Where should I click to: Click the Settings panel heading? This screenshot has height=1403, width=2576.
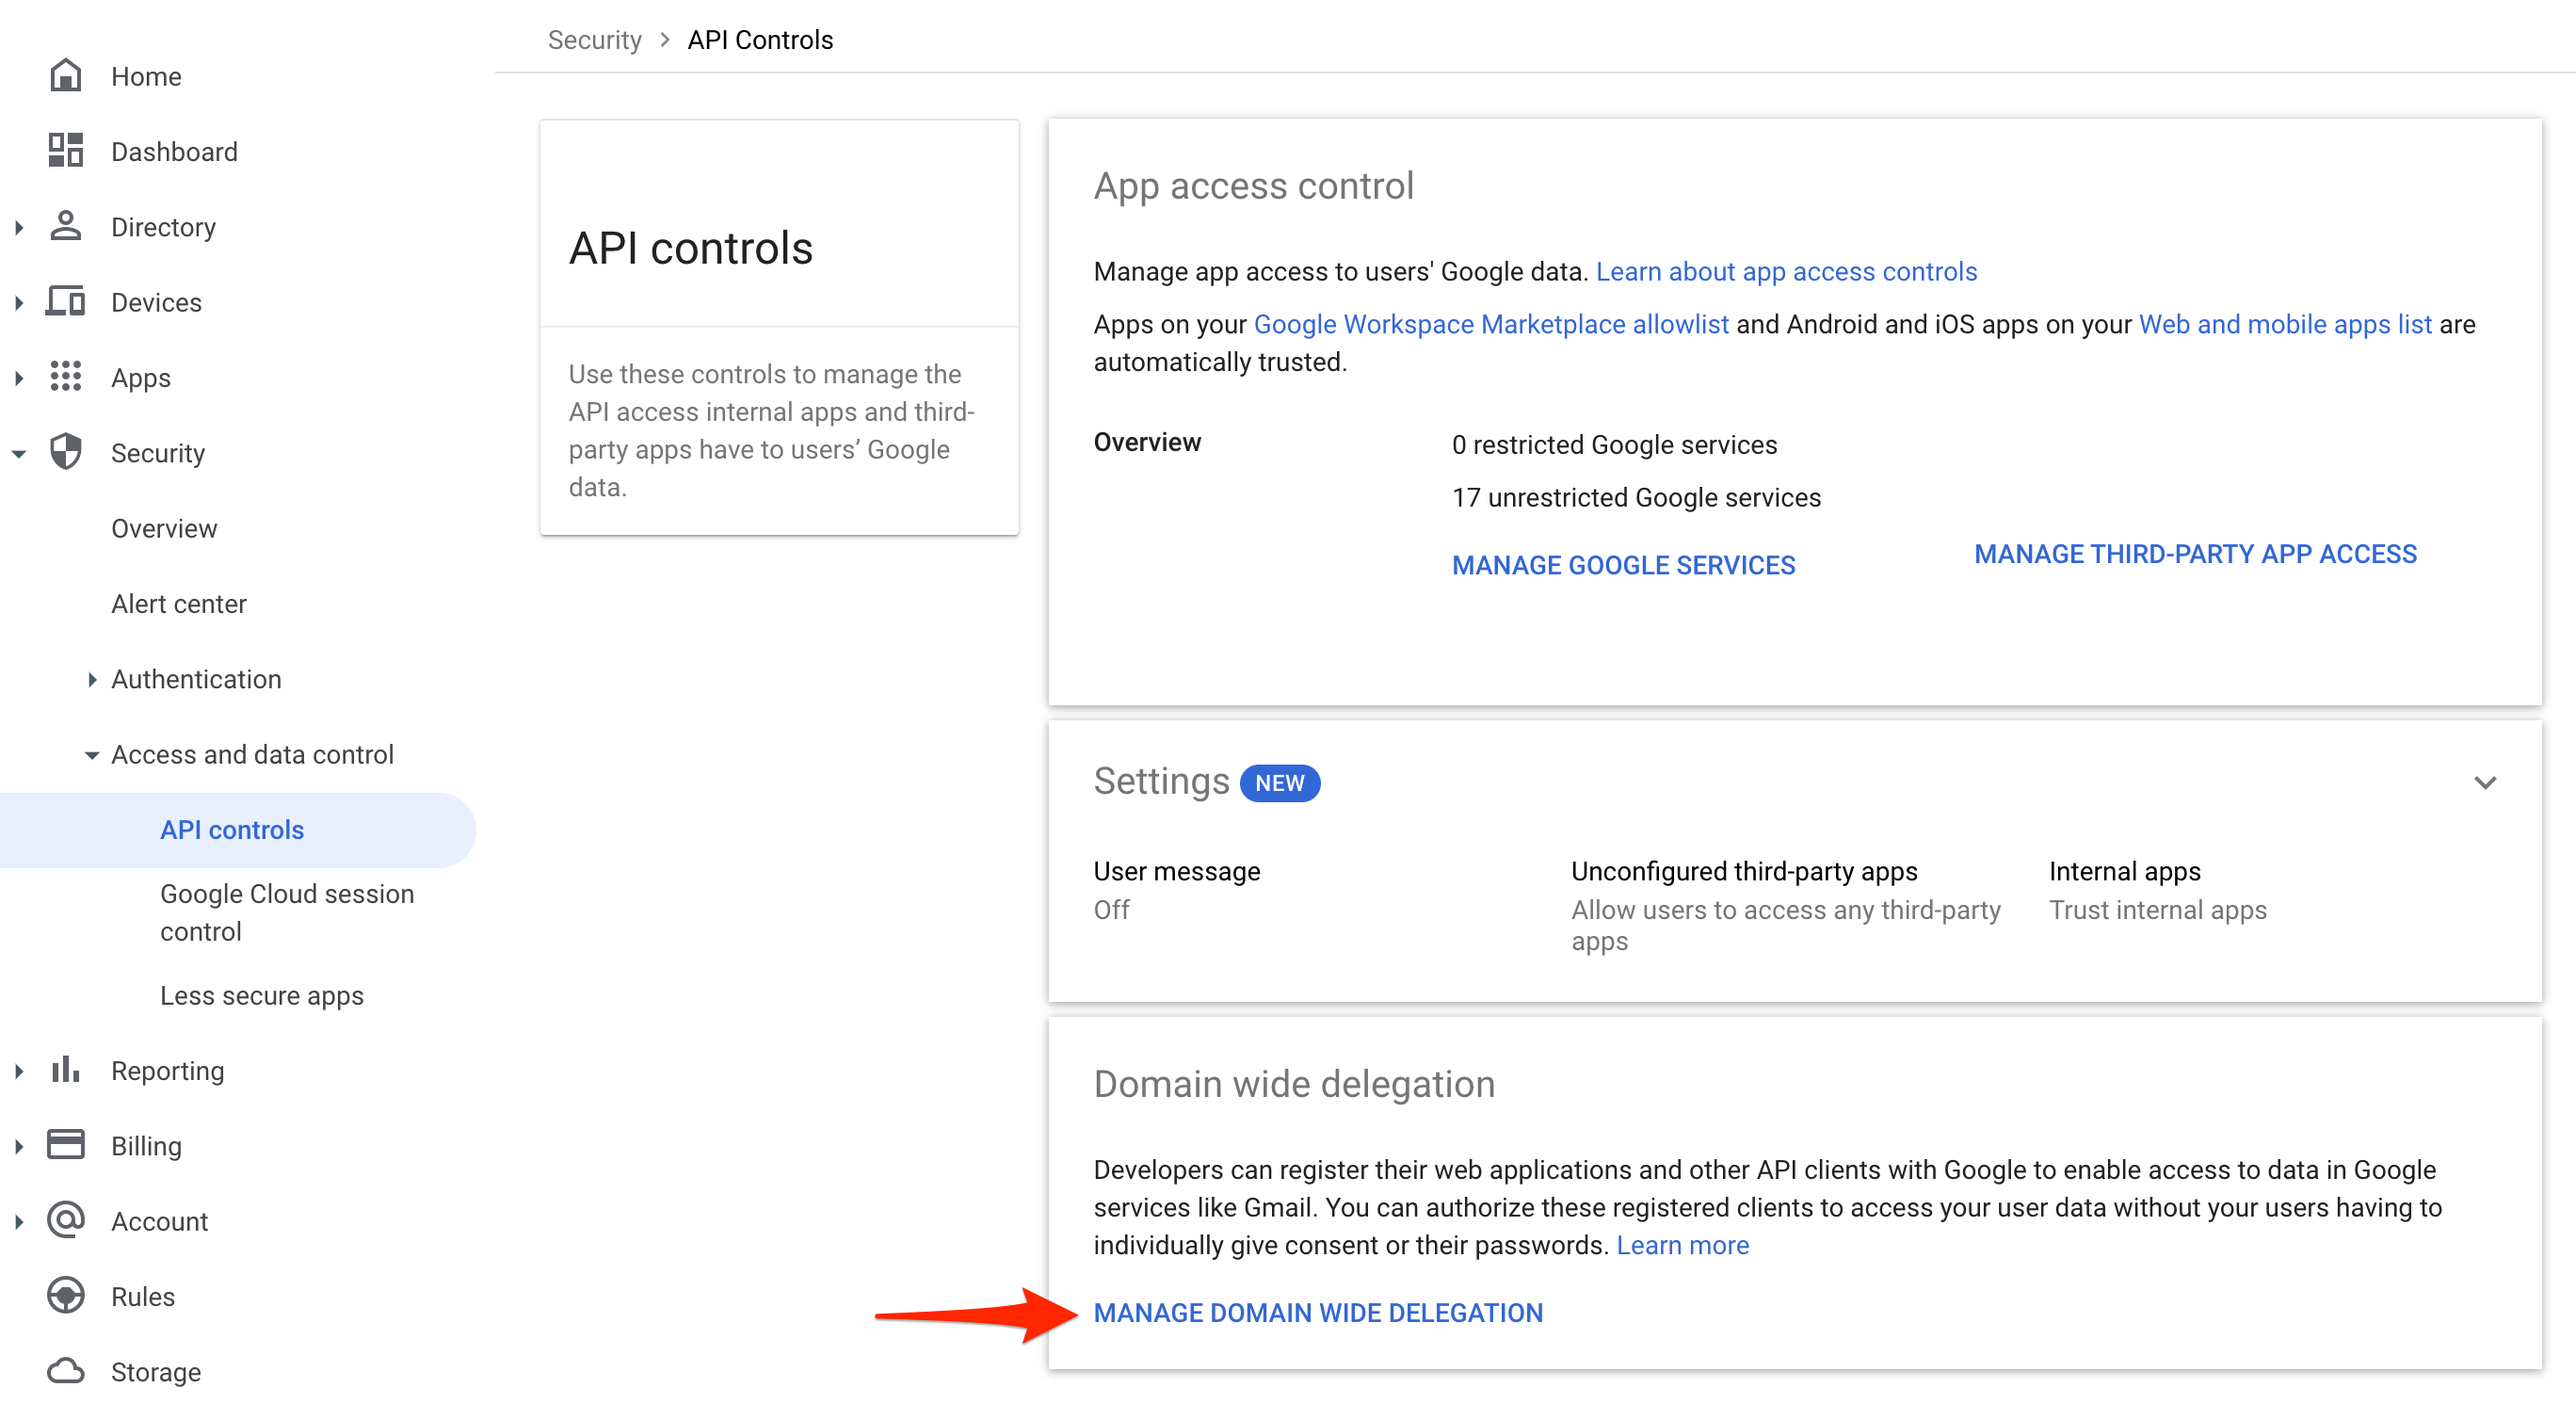tap(1161, 781)
